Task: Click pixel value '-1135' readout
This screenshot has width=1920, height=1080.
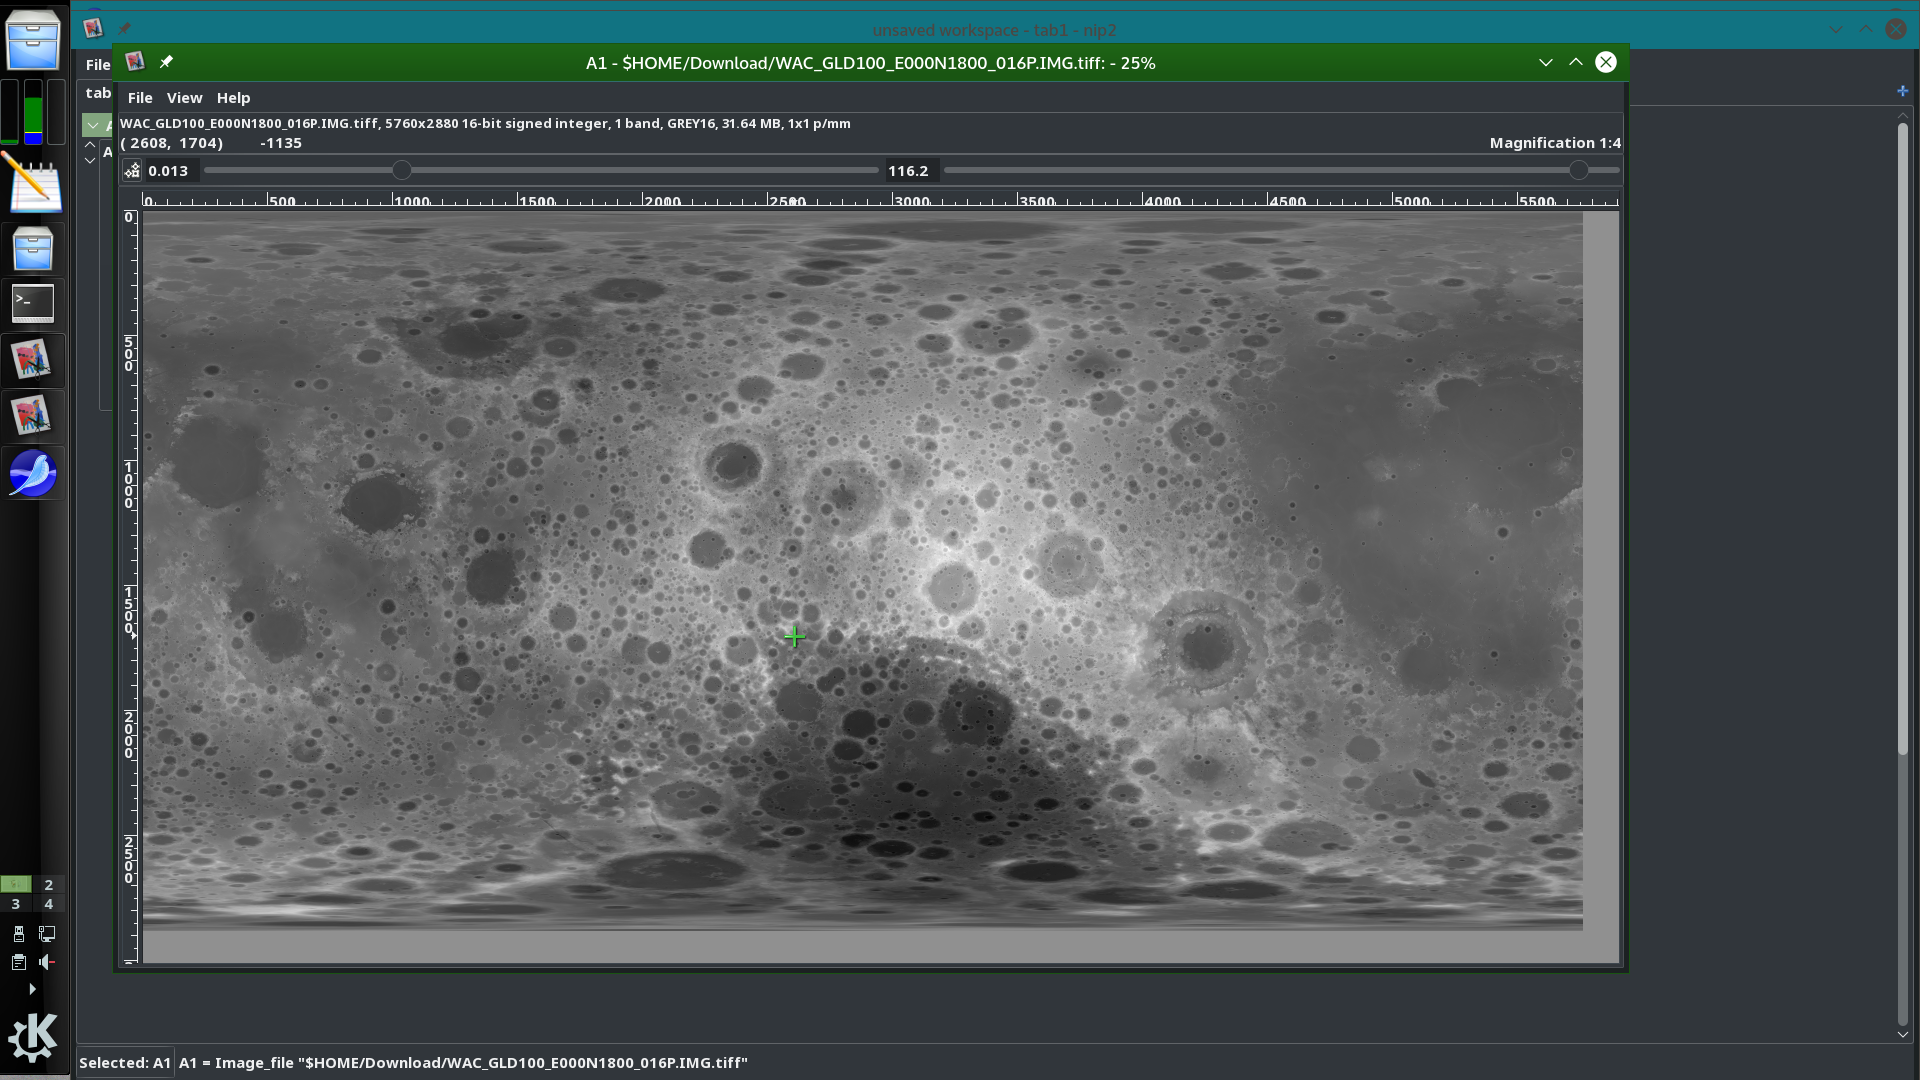Action: pyautogui.click(x=281, y=143)
